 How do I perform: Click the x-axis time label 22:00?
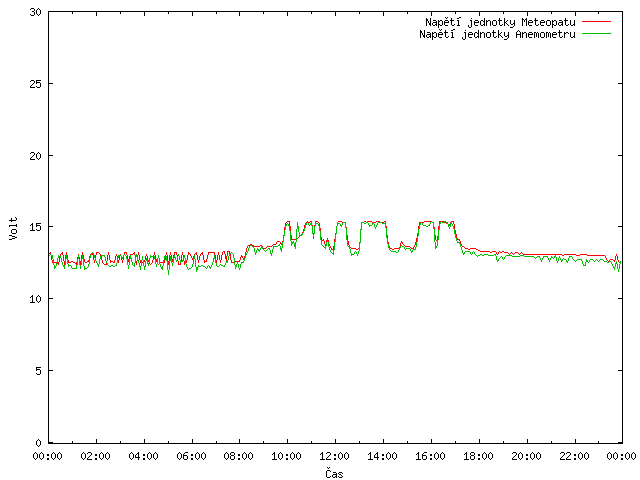[574, 456]
